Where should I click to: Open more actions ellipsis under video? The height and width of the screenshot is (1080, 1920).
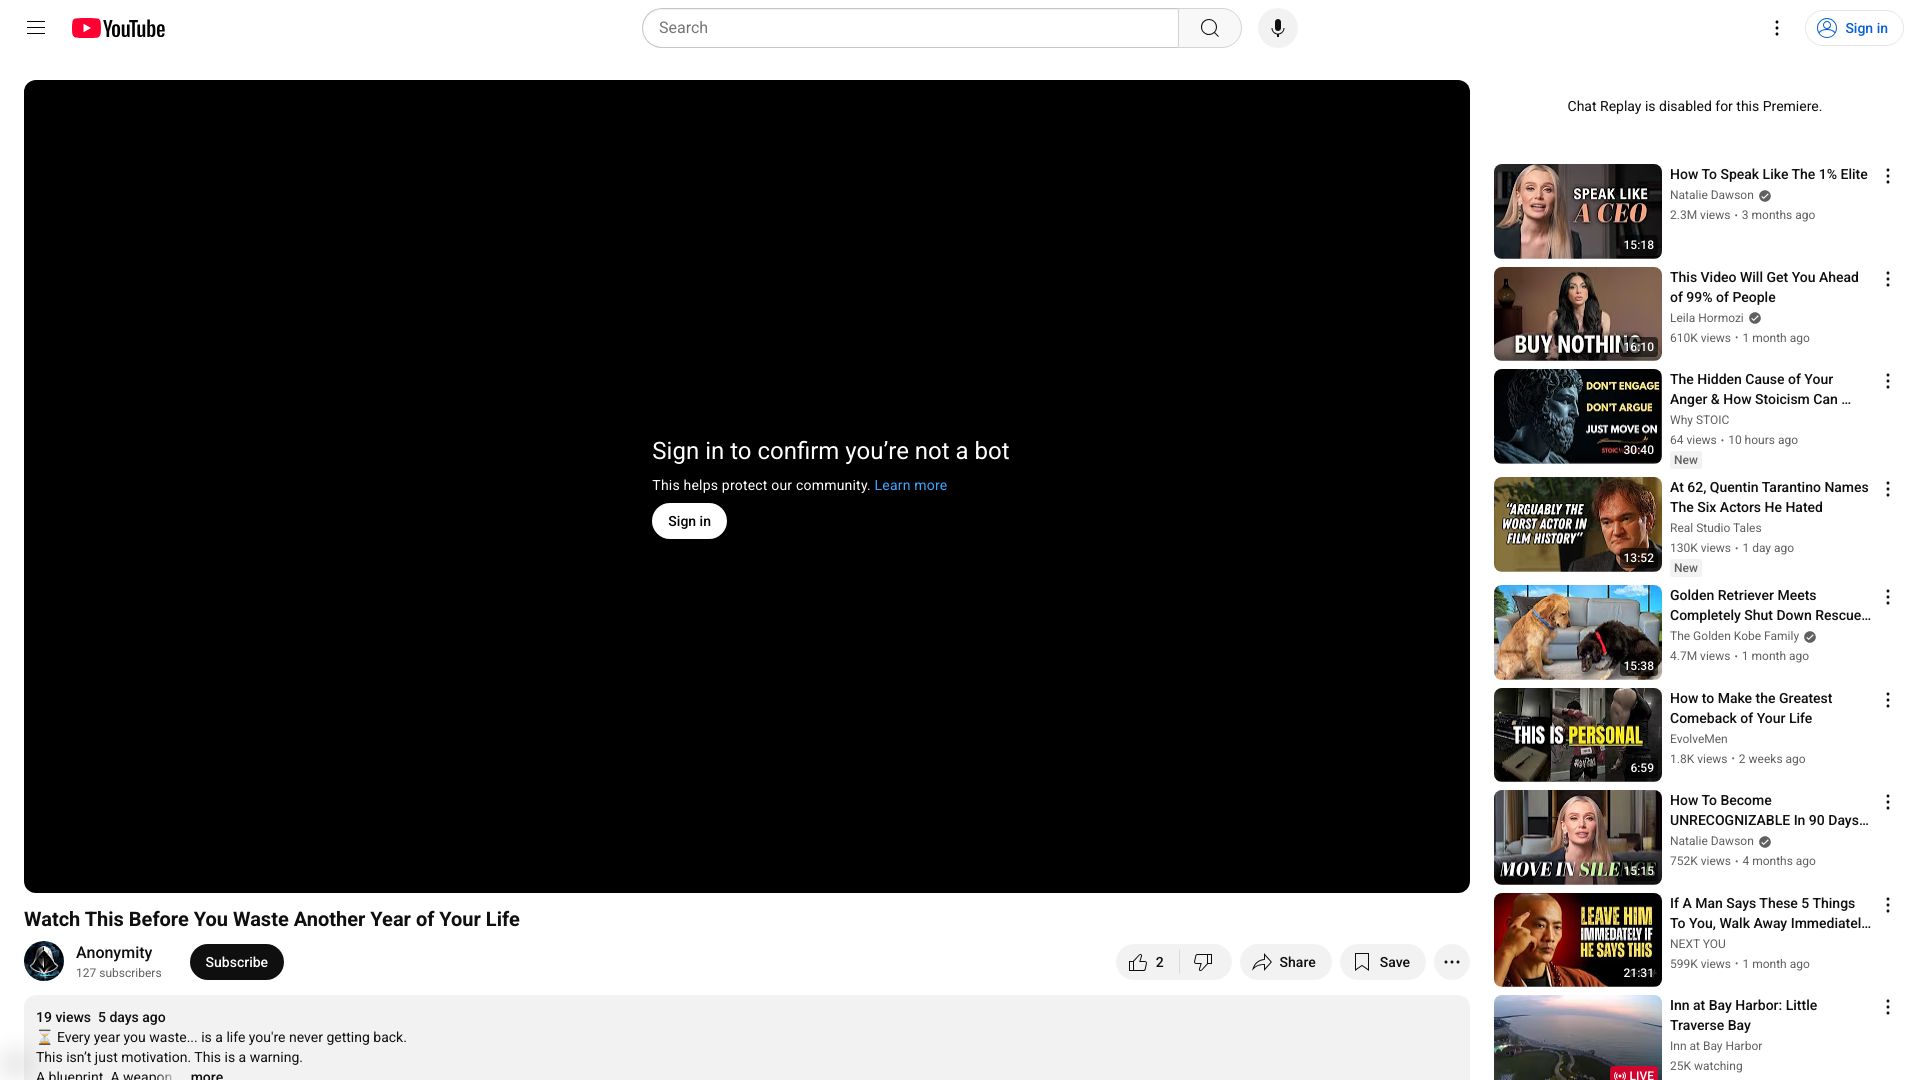(x=1451, y=962)
